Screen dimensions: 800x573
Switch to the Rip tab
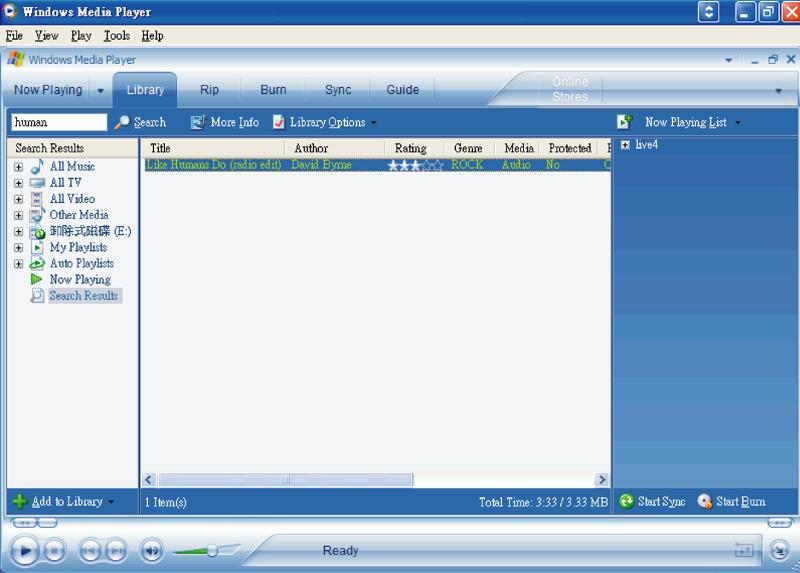pyautogui.click(x=209, y=90)
